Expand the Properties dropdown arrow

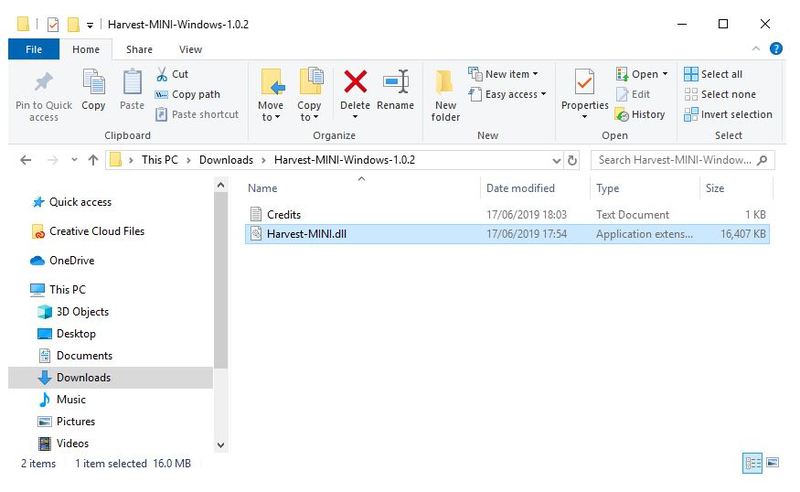(585, 117)
